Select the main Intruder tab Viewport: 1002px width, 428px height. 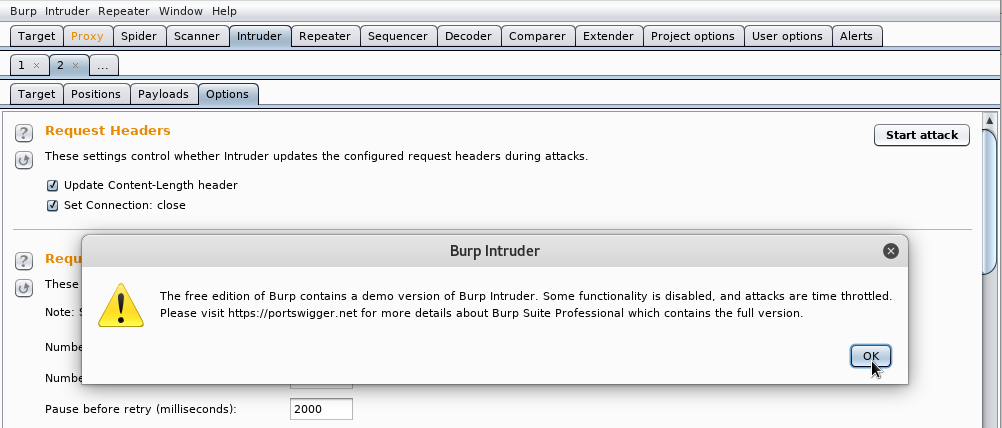click(259, 36)
